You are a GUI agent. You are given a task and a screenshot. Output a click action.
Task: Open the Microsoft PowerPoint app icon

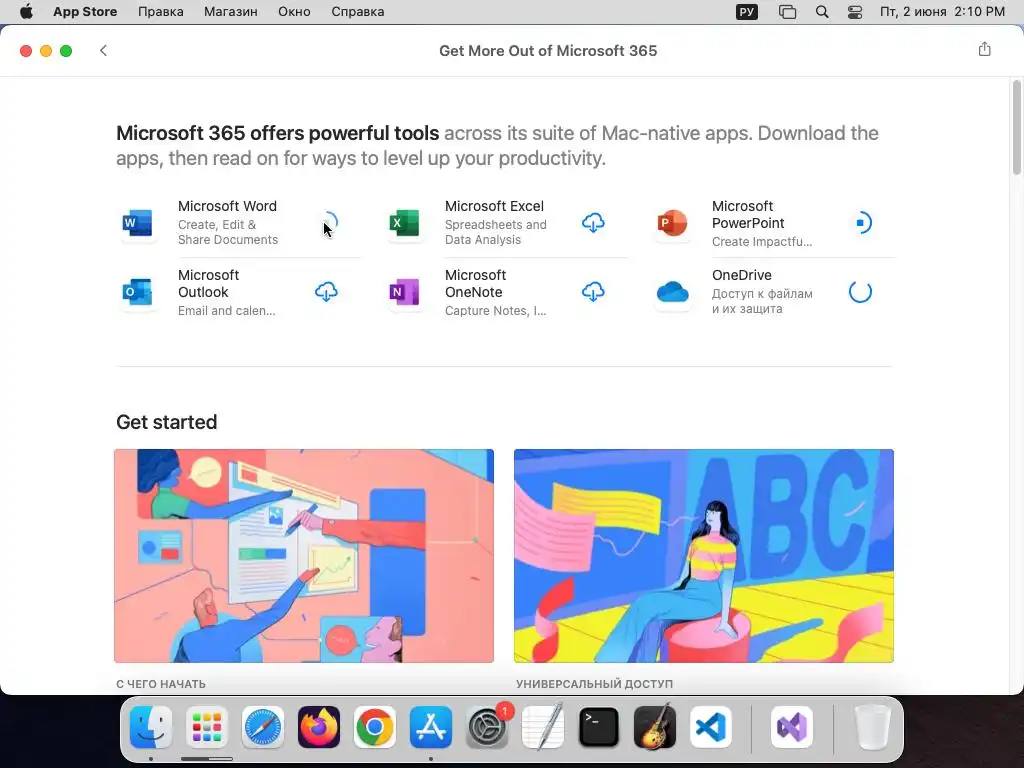point(672,223)
